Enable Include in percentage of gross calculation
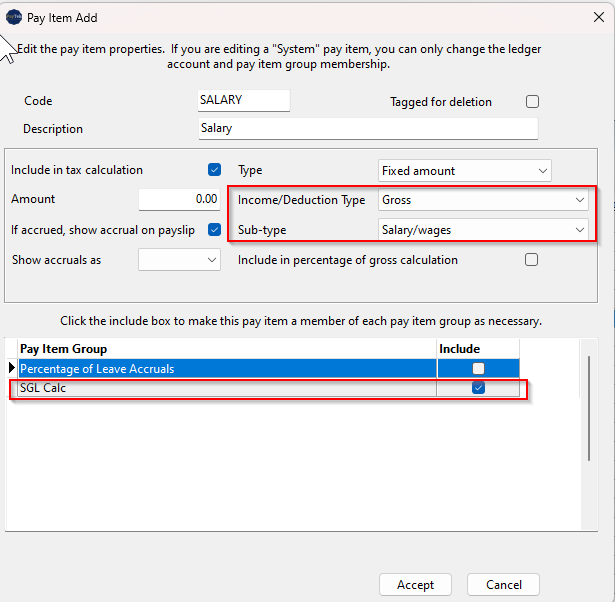 point(531,260)
